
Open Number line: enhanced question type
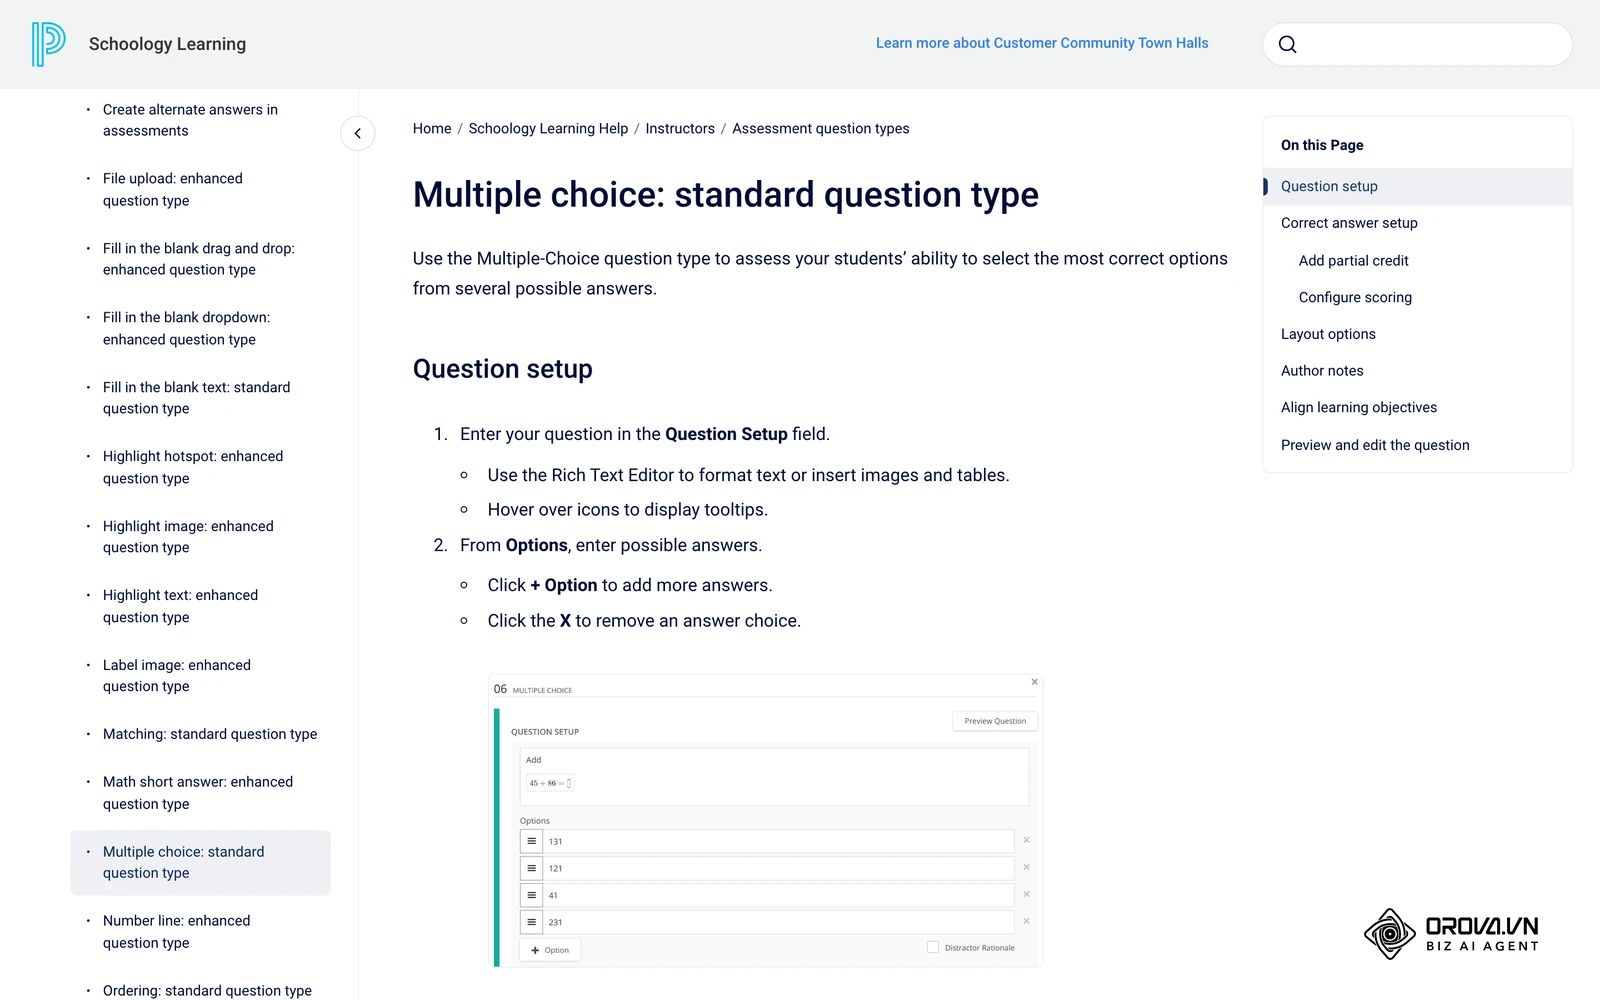[177, 932]
